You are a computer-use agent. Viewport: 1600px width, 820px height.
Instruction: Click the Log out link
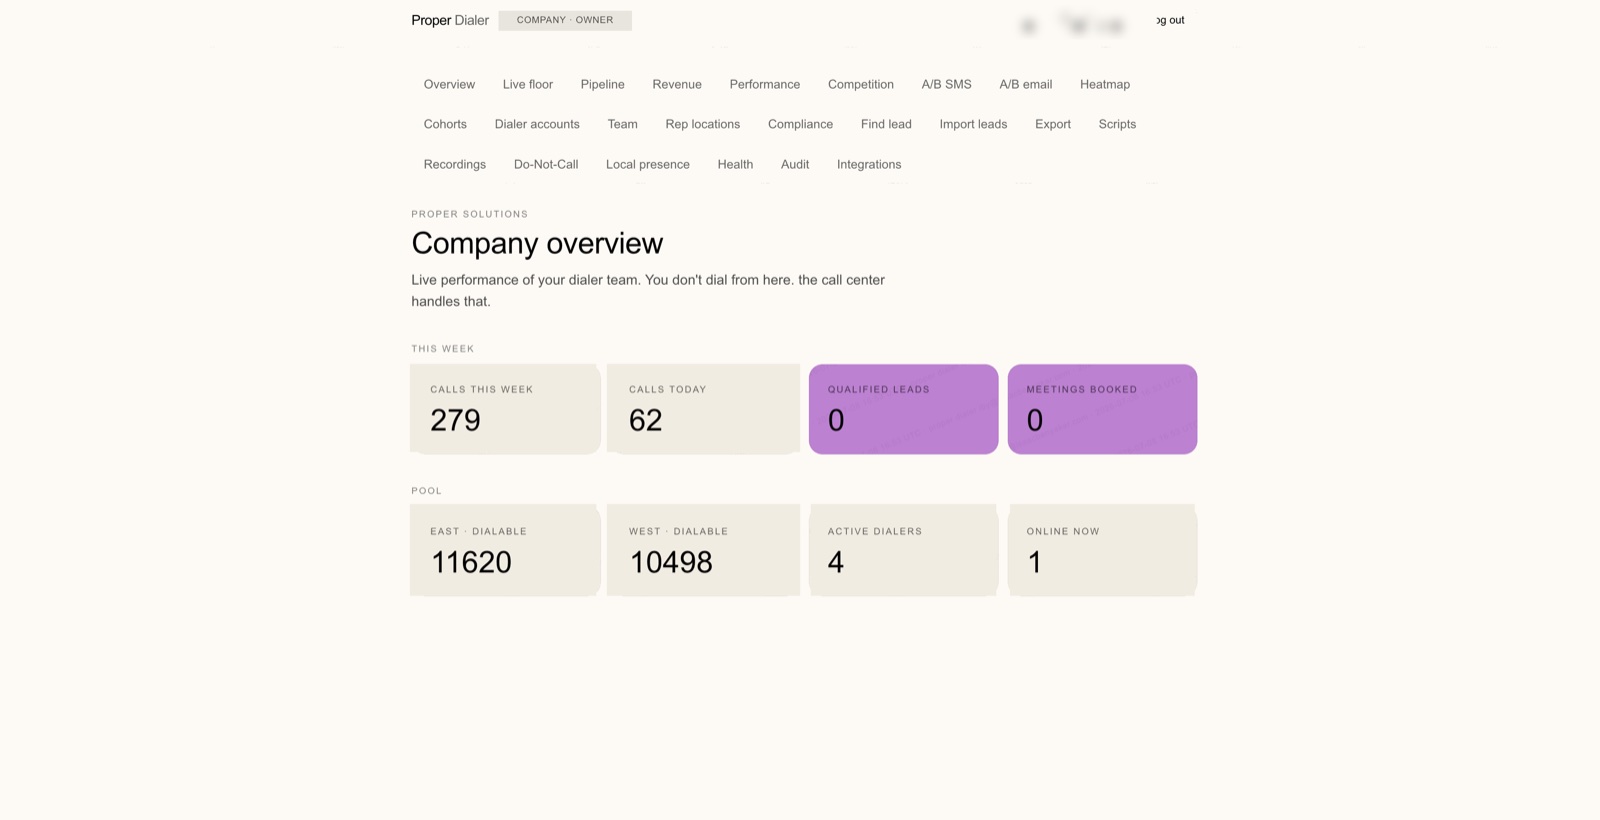[1170, 20]
